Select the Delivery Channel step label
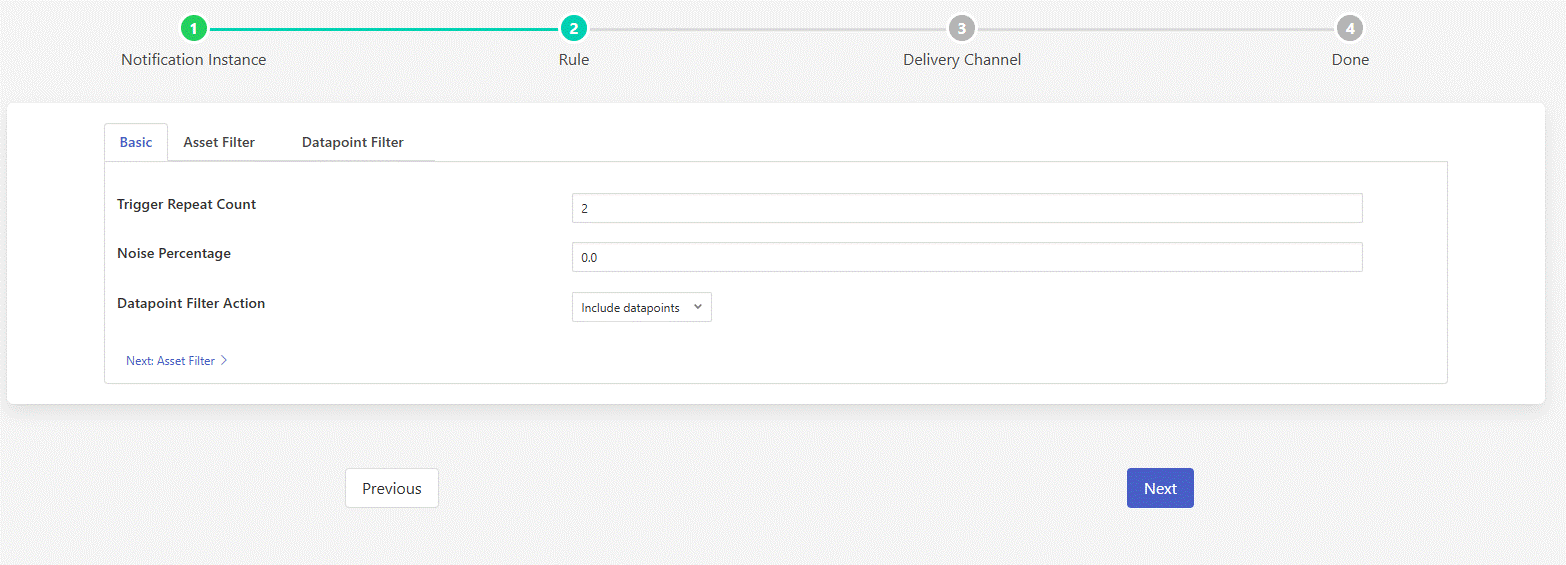The width and height of the screenshot is (1566, 565). 961,60
